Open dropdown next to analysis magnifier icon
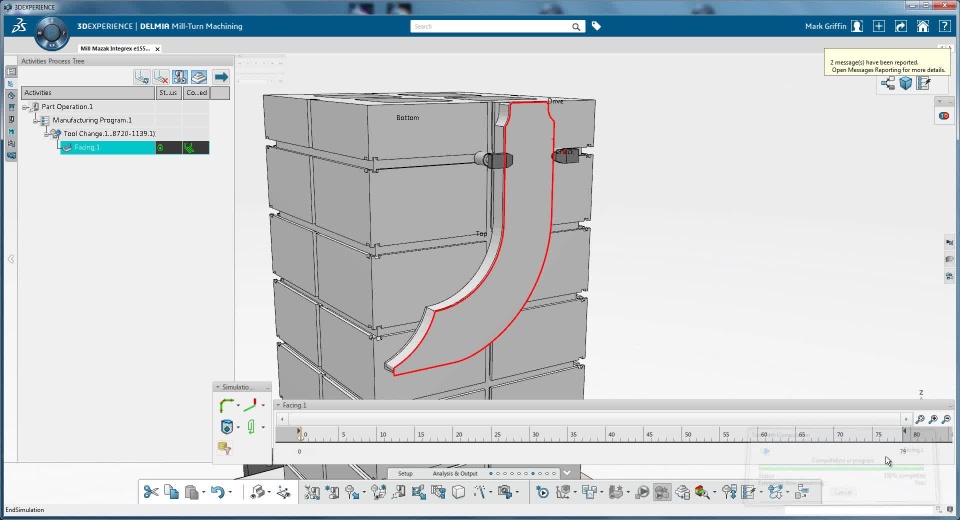 (714, 492)
